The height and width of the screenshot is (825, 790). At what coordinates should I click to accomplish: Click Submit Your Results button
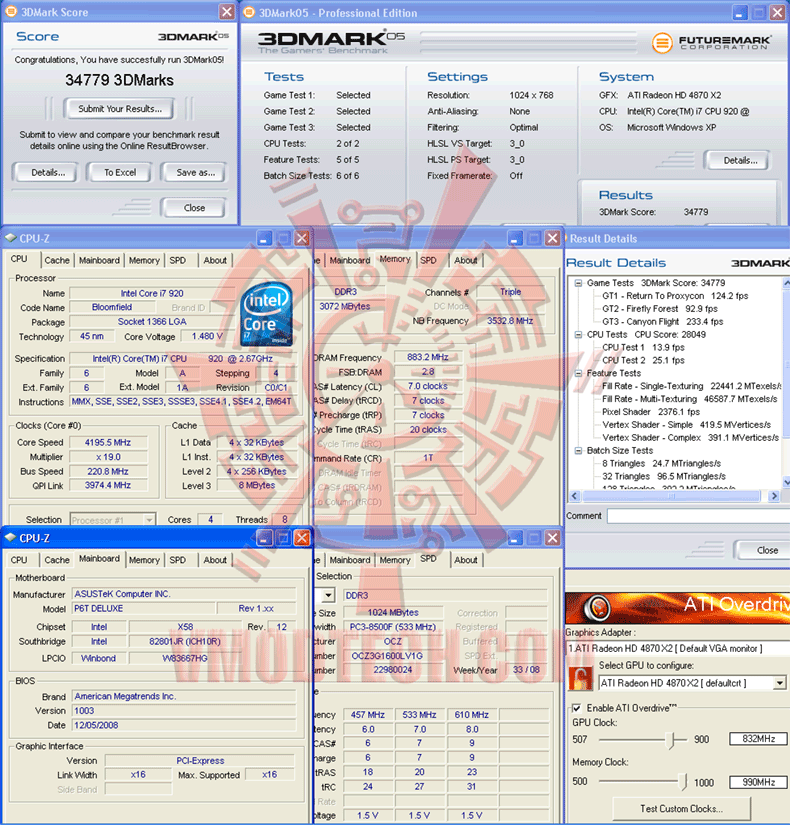click(x=119, y=109)
